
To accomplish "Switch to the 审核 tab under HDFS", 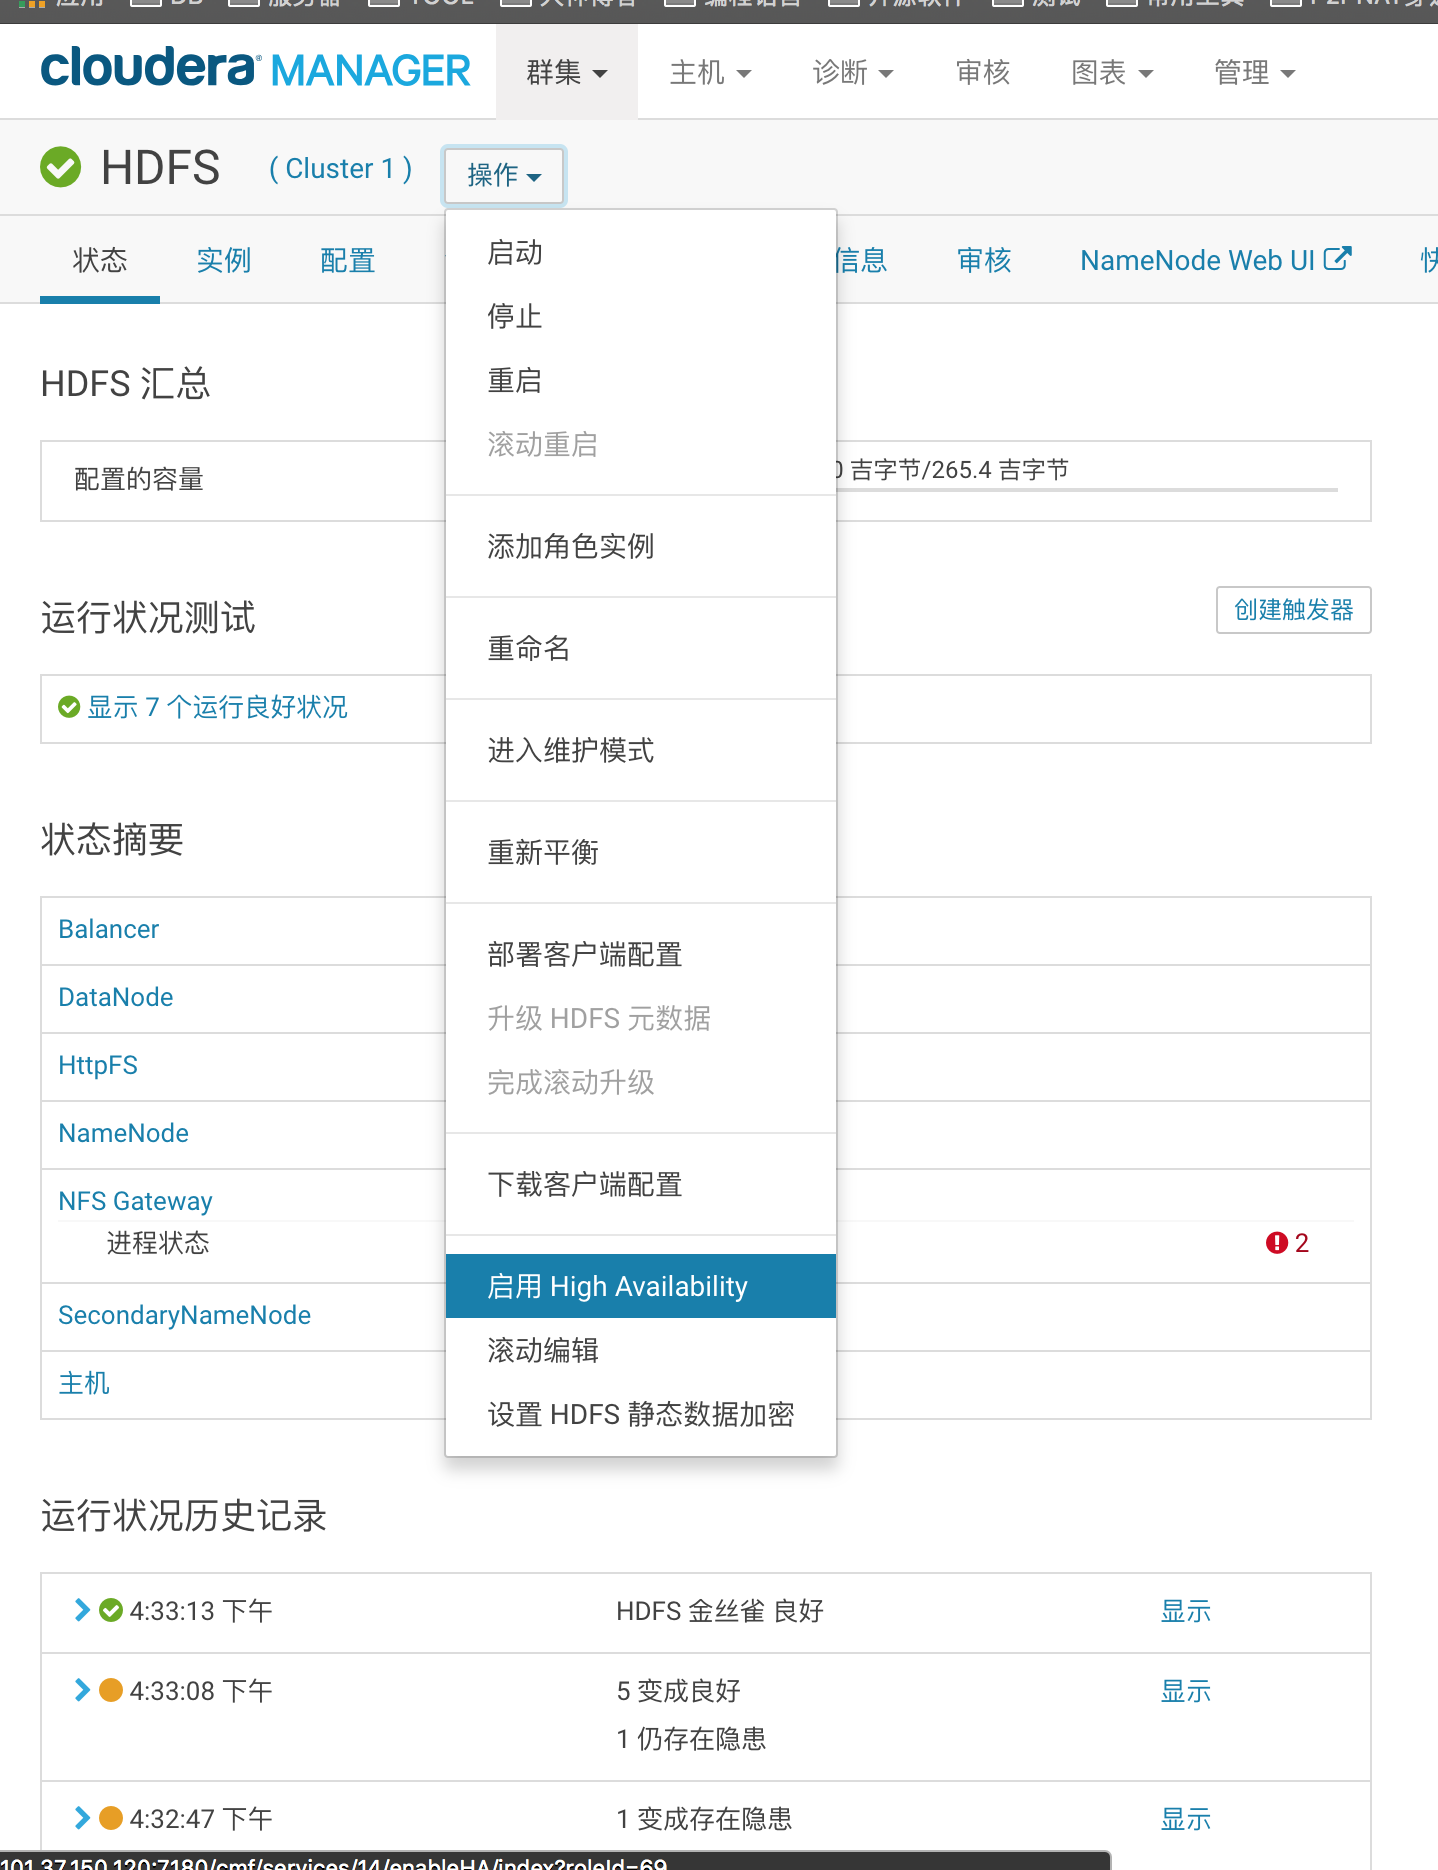I will point(984,260).
